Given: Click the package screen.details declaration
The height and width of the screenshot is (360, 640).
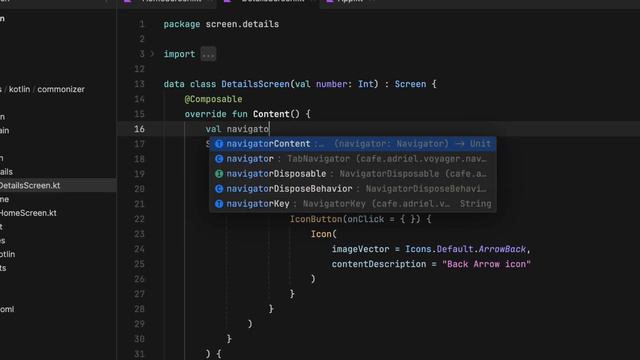Looking at the screenshot, I should 221,24.
